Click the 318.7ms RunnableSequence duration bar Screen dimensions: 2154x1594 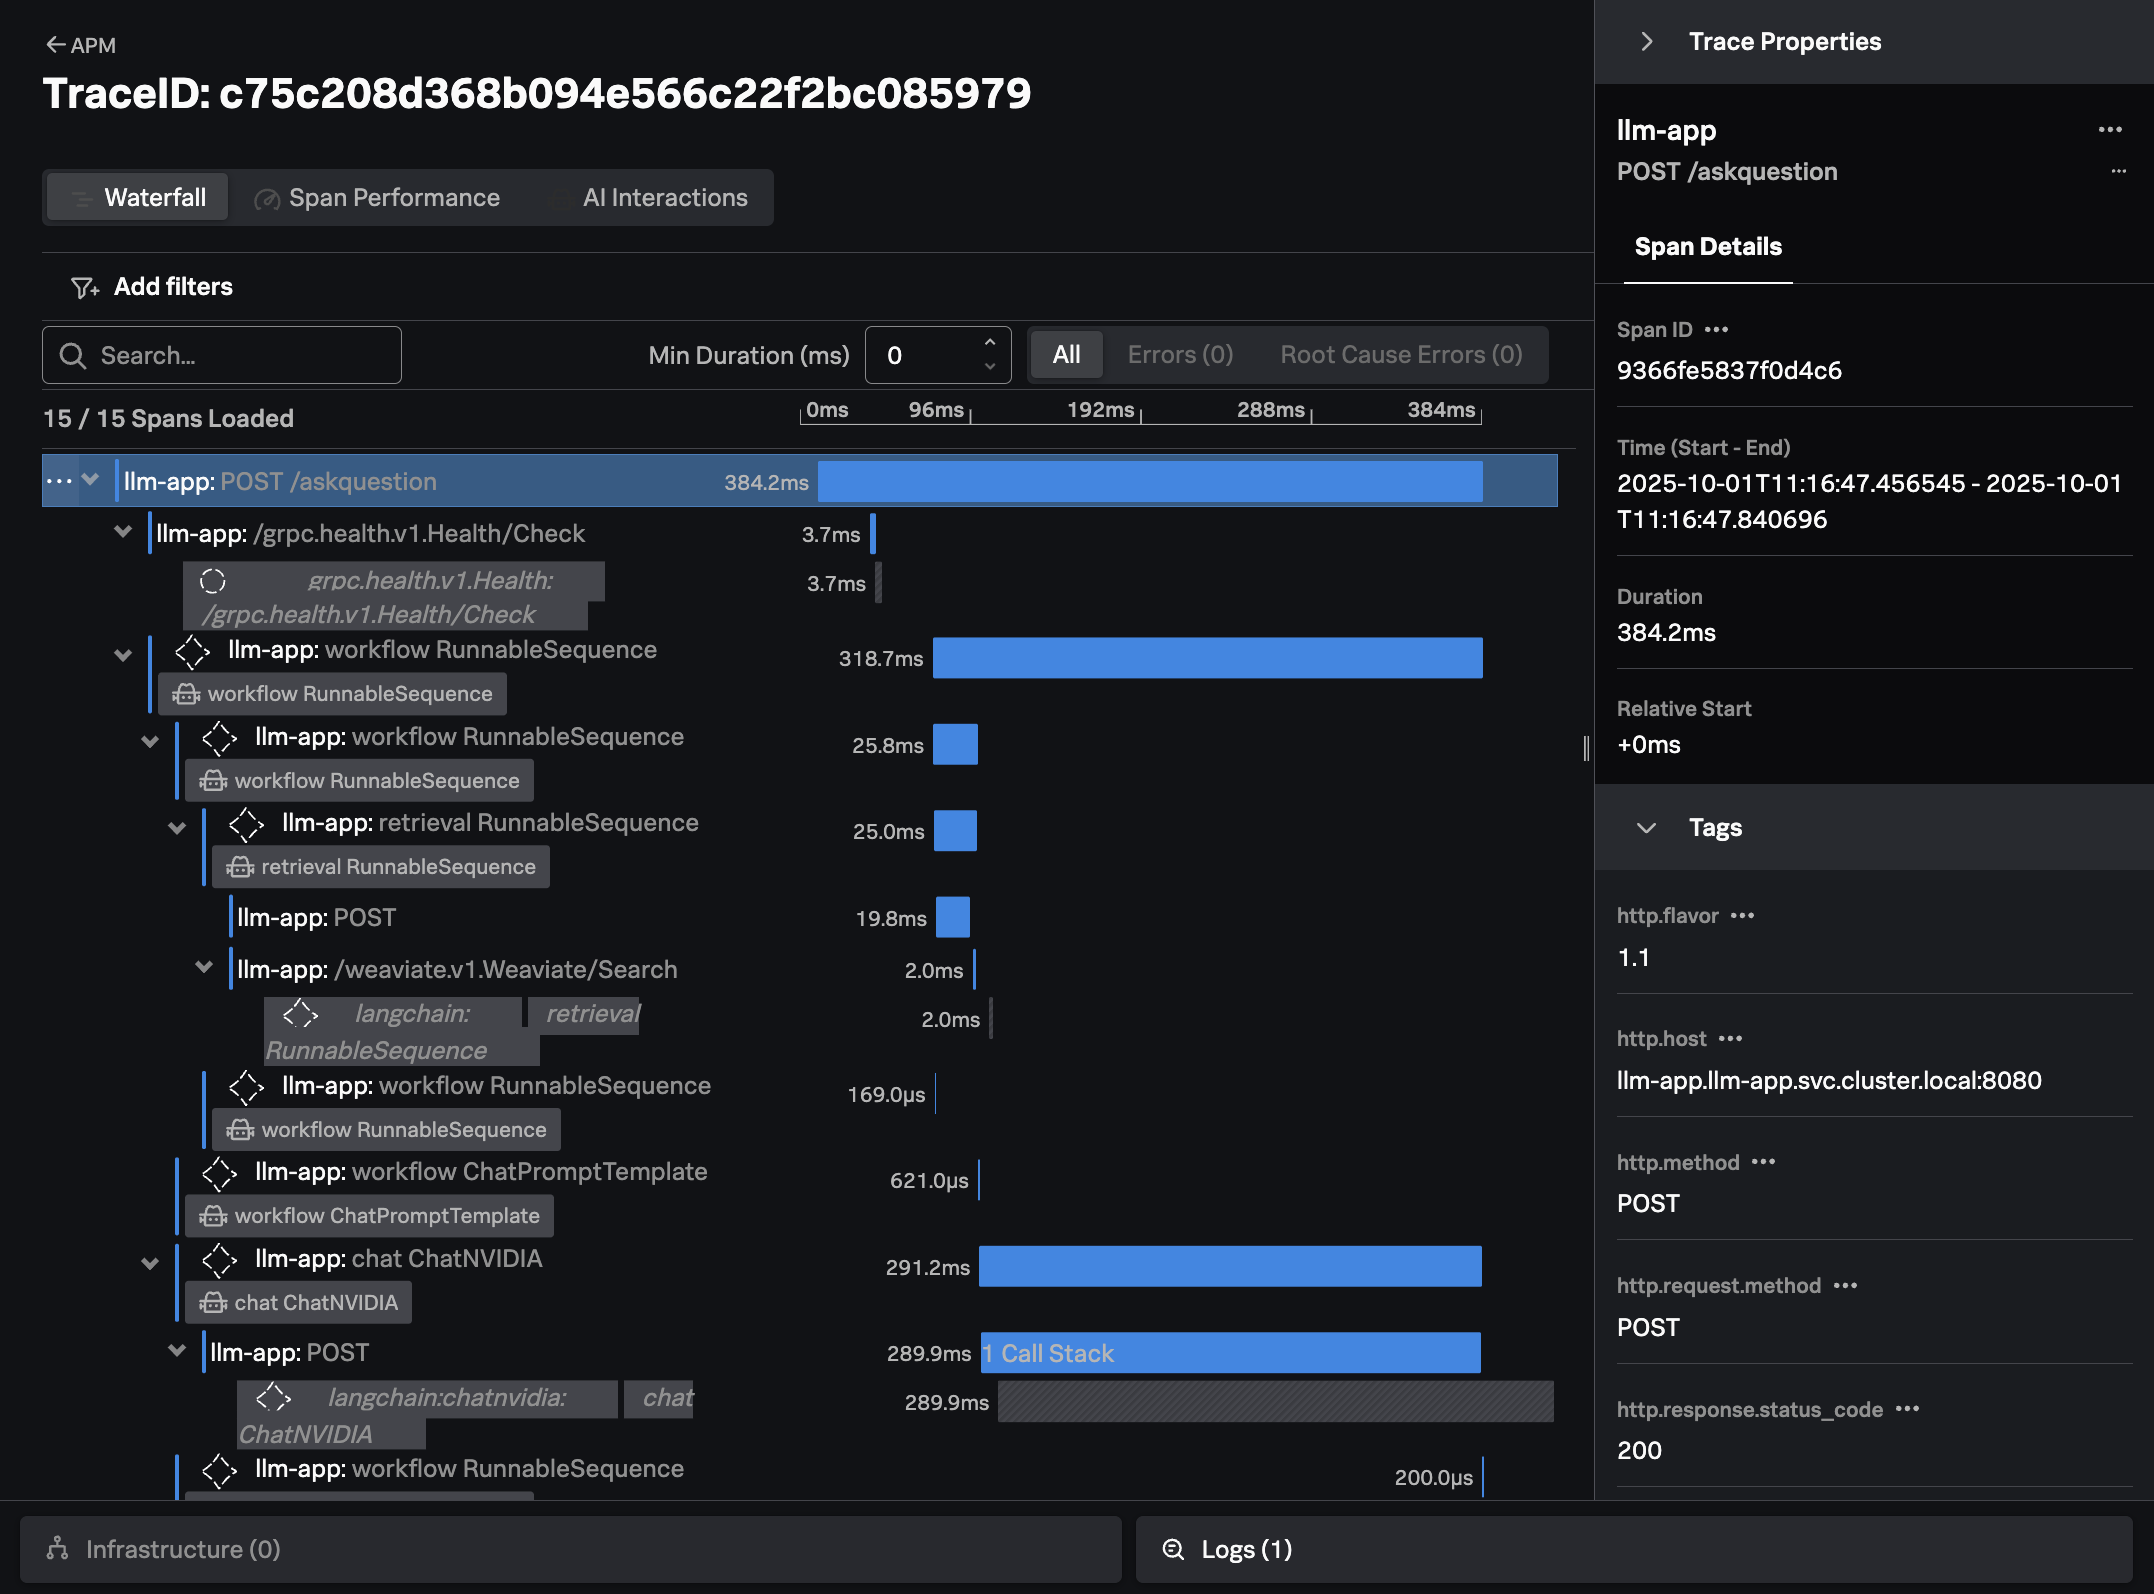point(1207,658)
